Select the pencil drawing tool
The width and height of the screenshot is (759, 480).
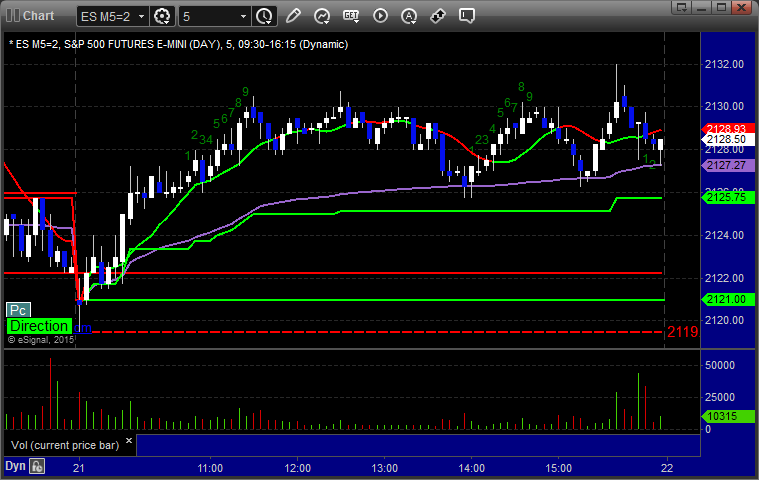(x=293, y=16)
